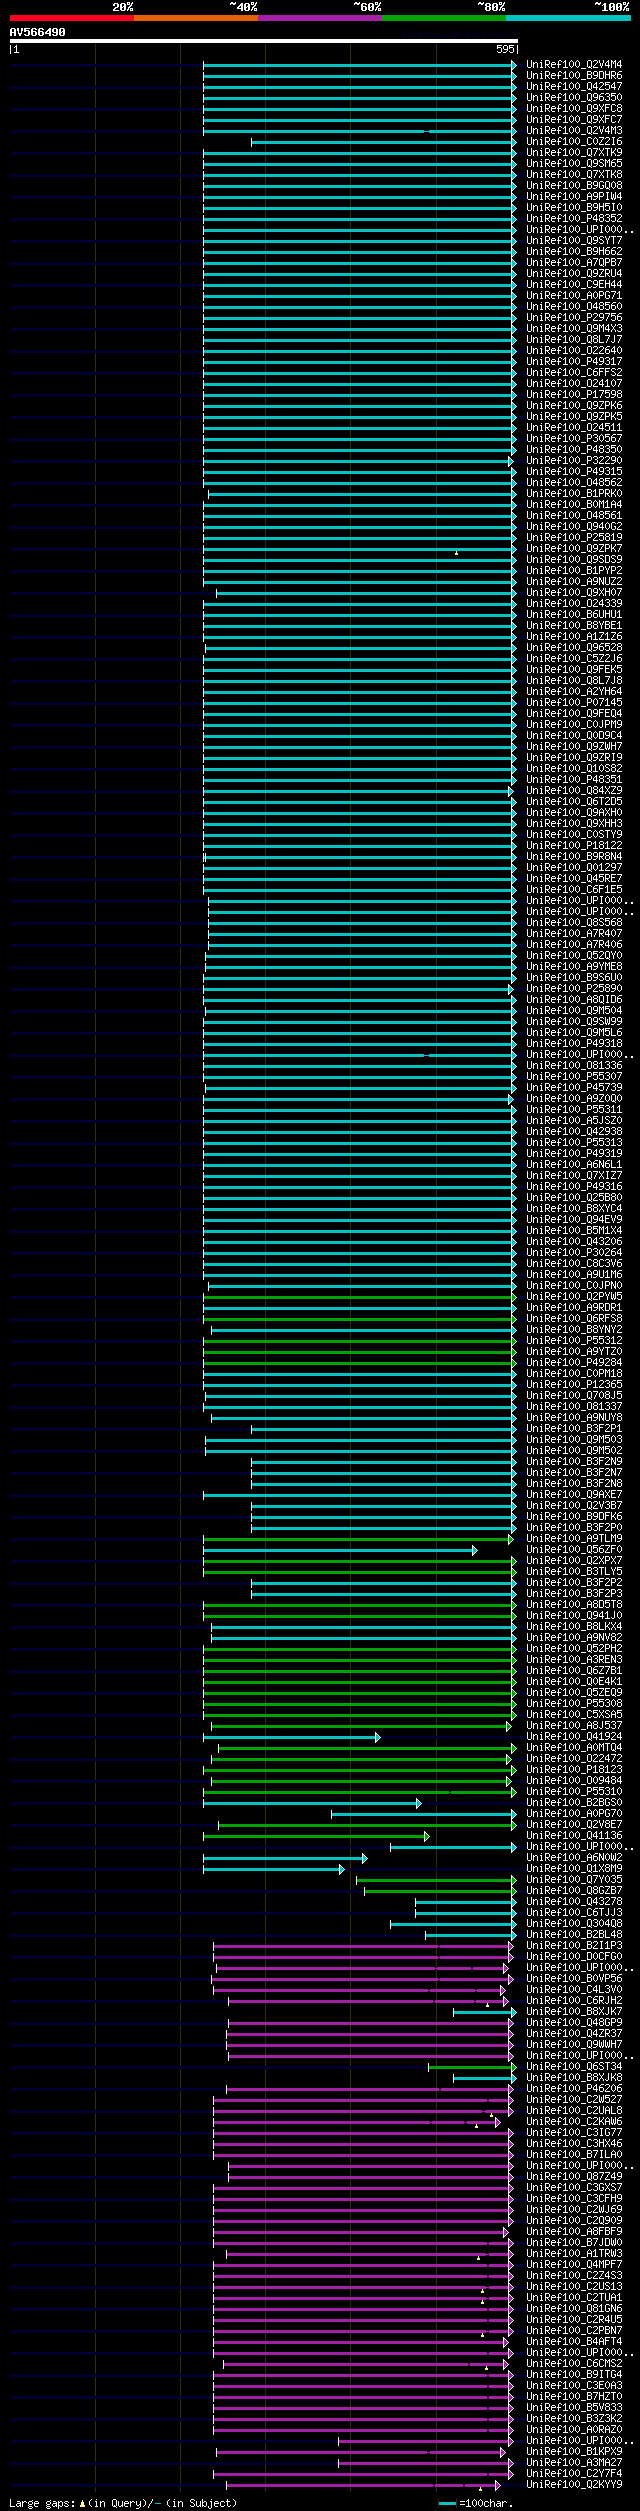Click the 595 query end position label
This screenshot has height=2511, width=640.
(505, 49)
